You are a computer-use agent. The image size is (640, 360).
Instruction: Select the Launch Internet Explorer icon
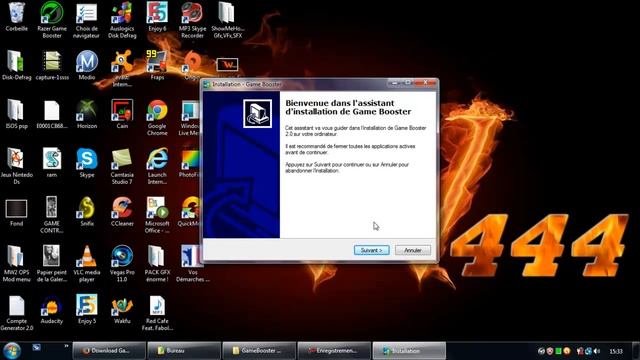(x=157, y=166)
